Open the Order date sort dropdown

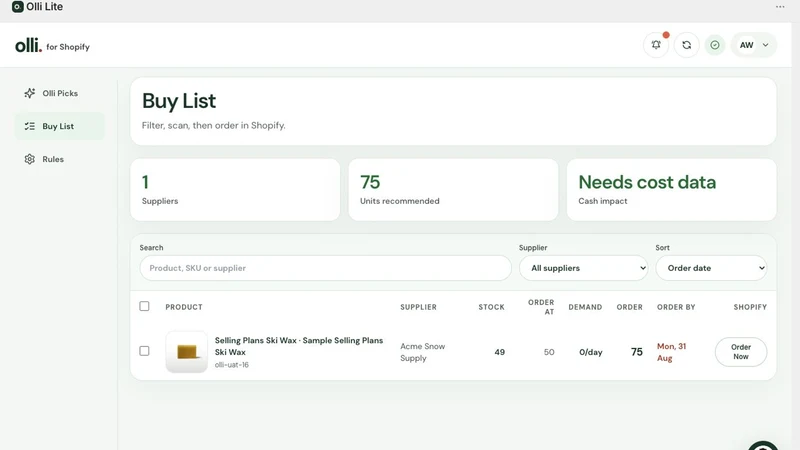pyautogui.click(x=711, y=268)
